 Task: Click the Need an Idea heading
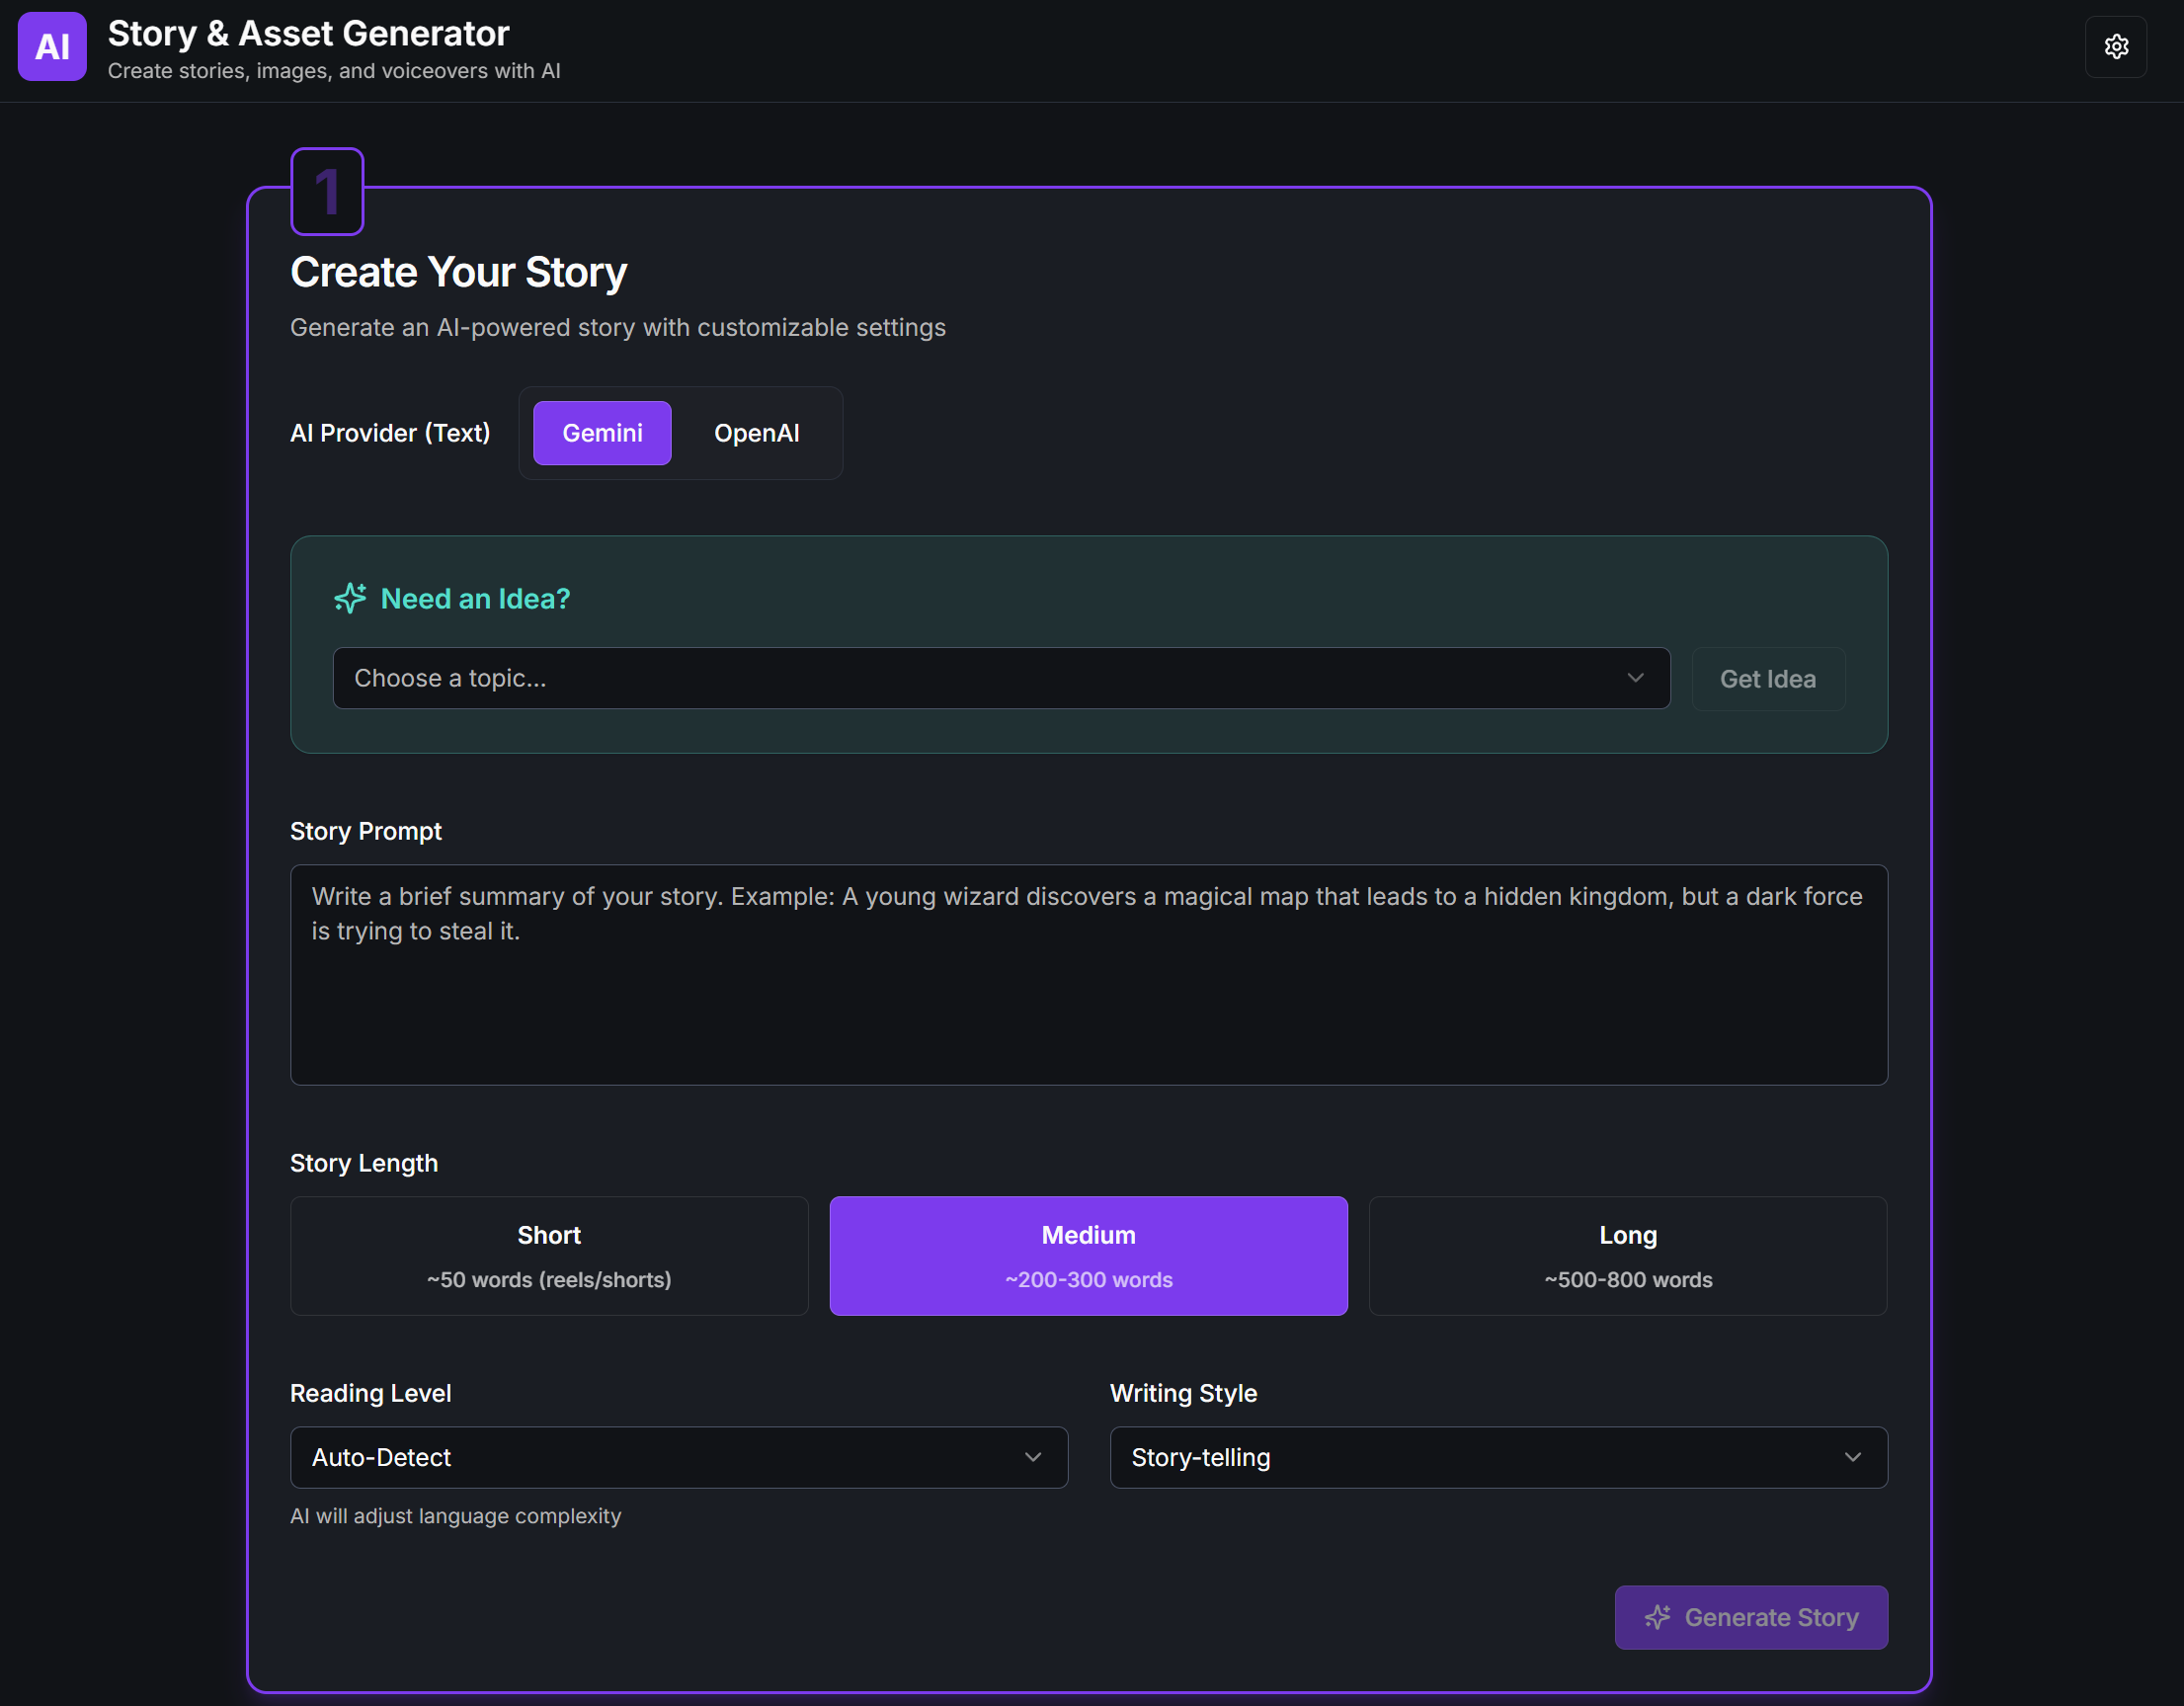pos(475,597)
